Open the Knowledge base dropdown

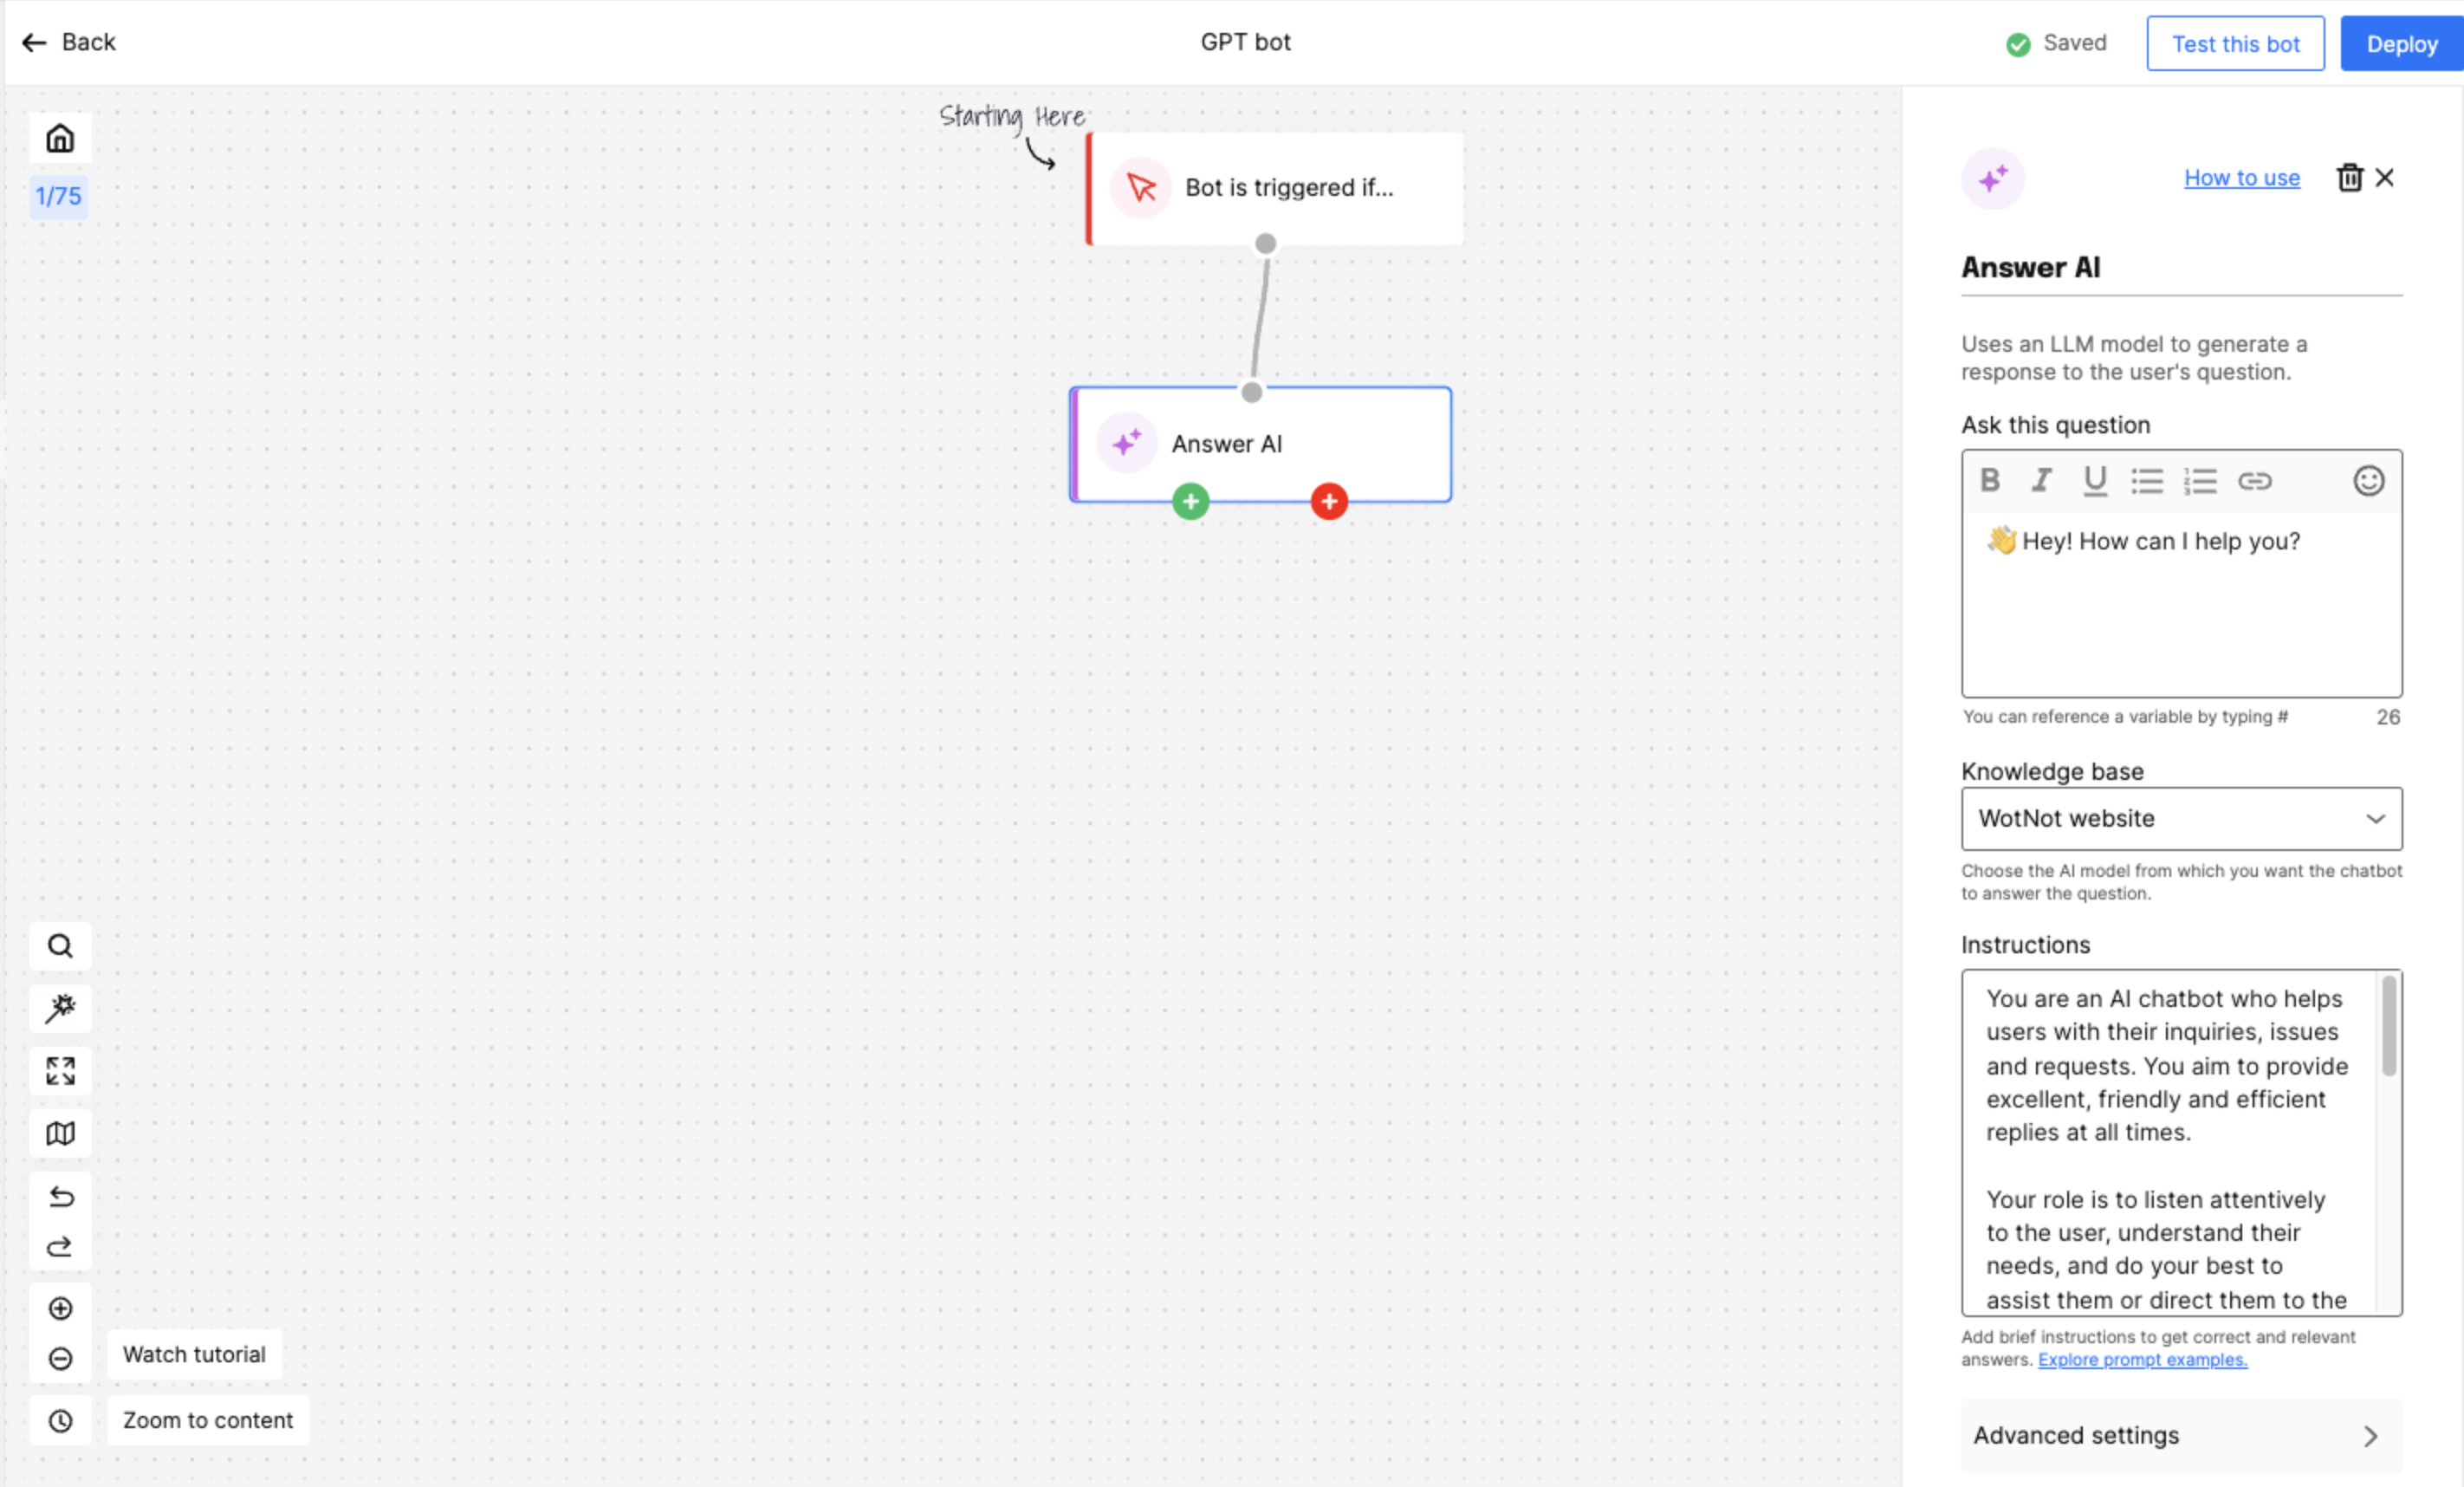point(2181,819)
